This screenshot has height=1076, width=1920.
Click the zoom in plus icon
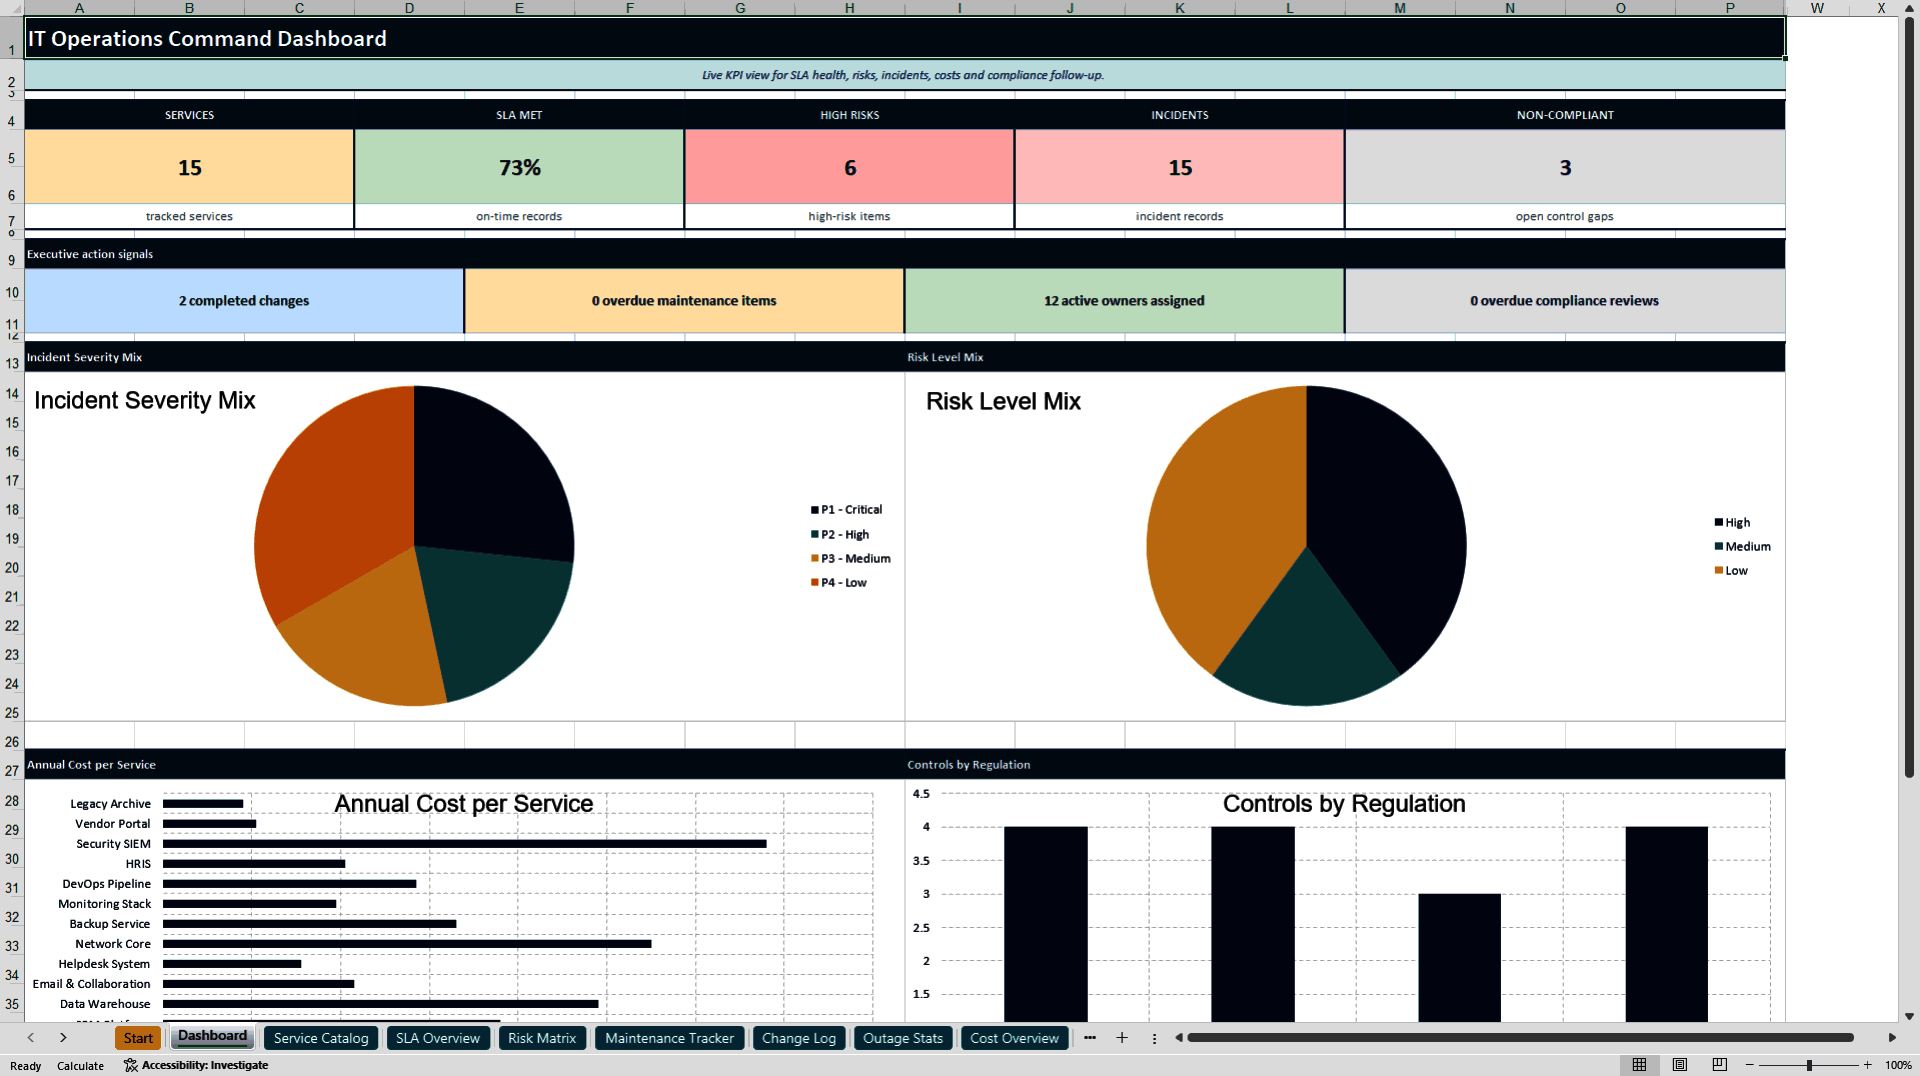pyautogui.click(x=1868, y=1065)
